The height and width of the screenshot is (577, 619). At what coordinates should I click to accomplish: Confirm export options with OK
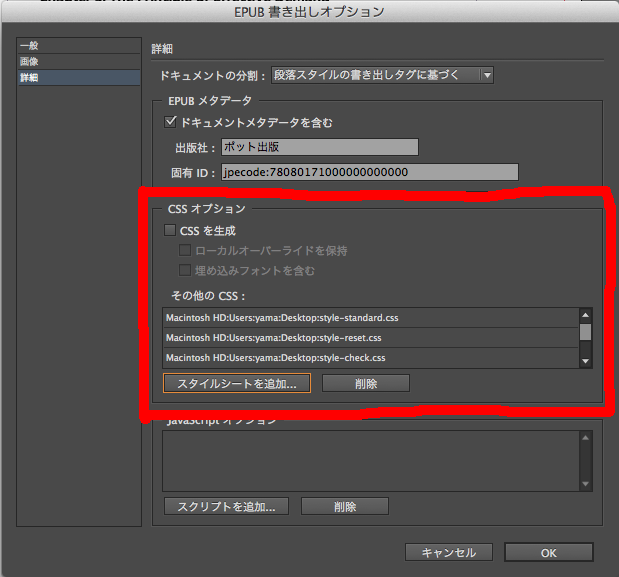(548, 552)
